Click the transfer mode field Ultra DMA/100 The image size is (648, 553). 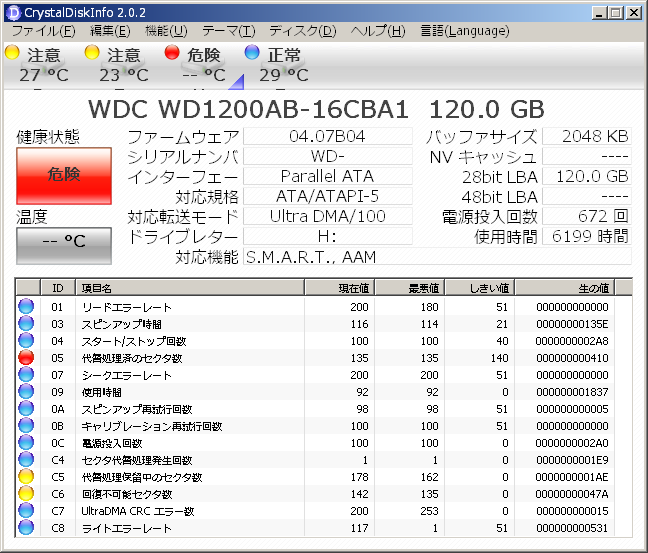point(328,216)
